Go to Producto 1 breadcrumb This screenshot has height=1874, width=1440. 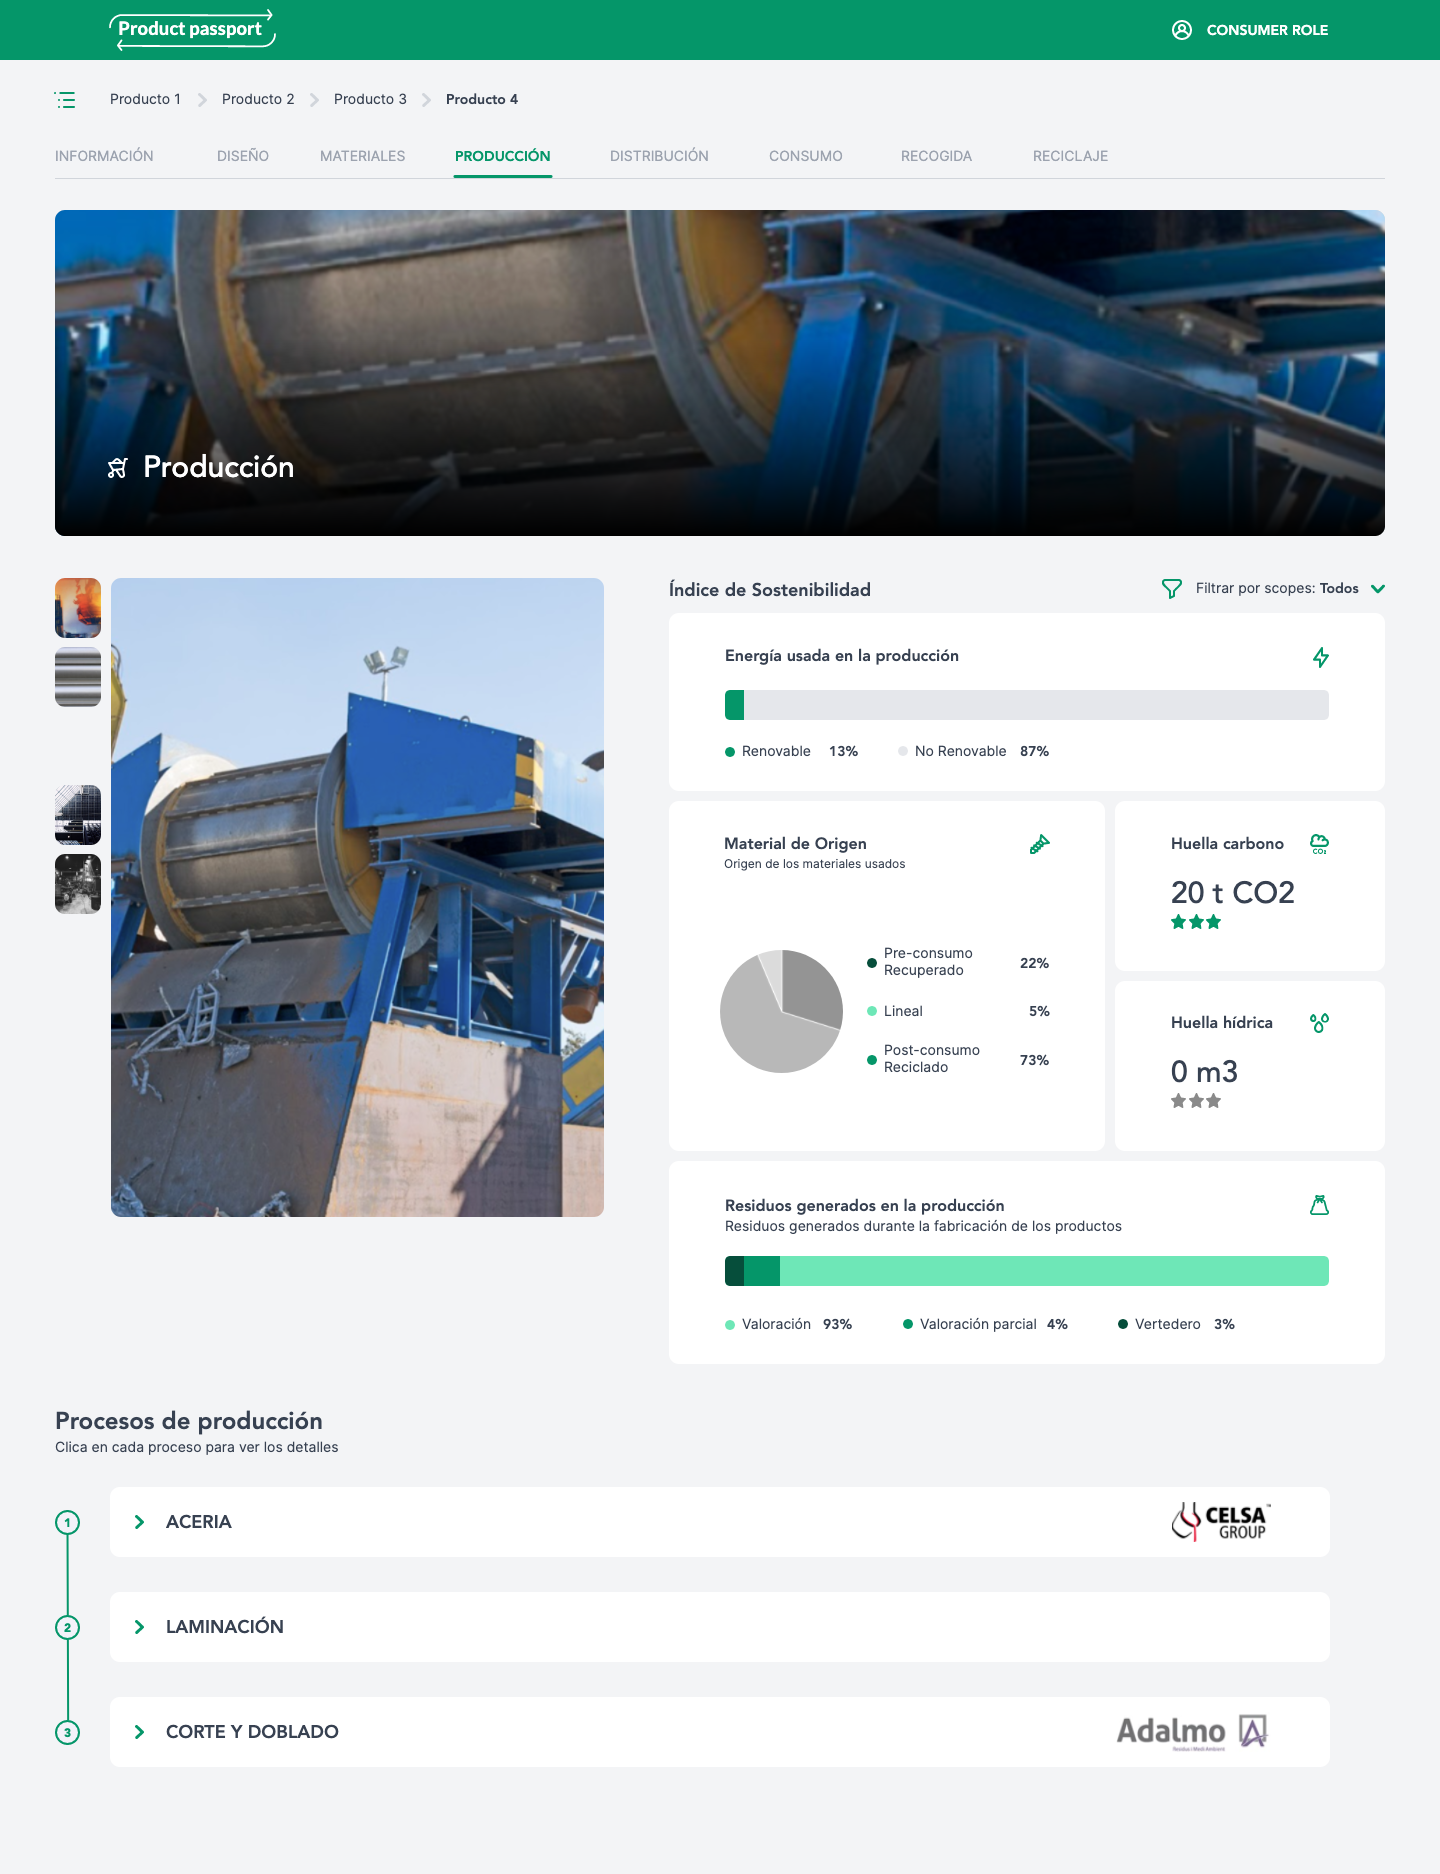[x=145, y=99]
